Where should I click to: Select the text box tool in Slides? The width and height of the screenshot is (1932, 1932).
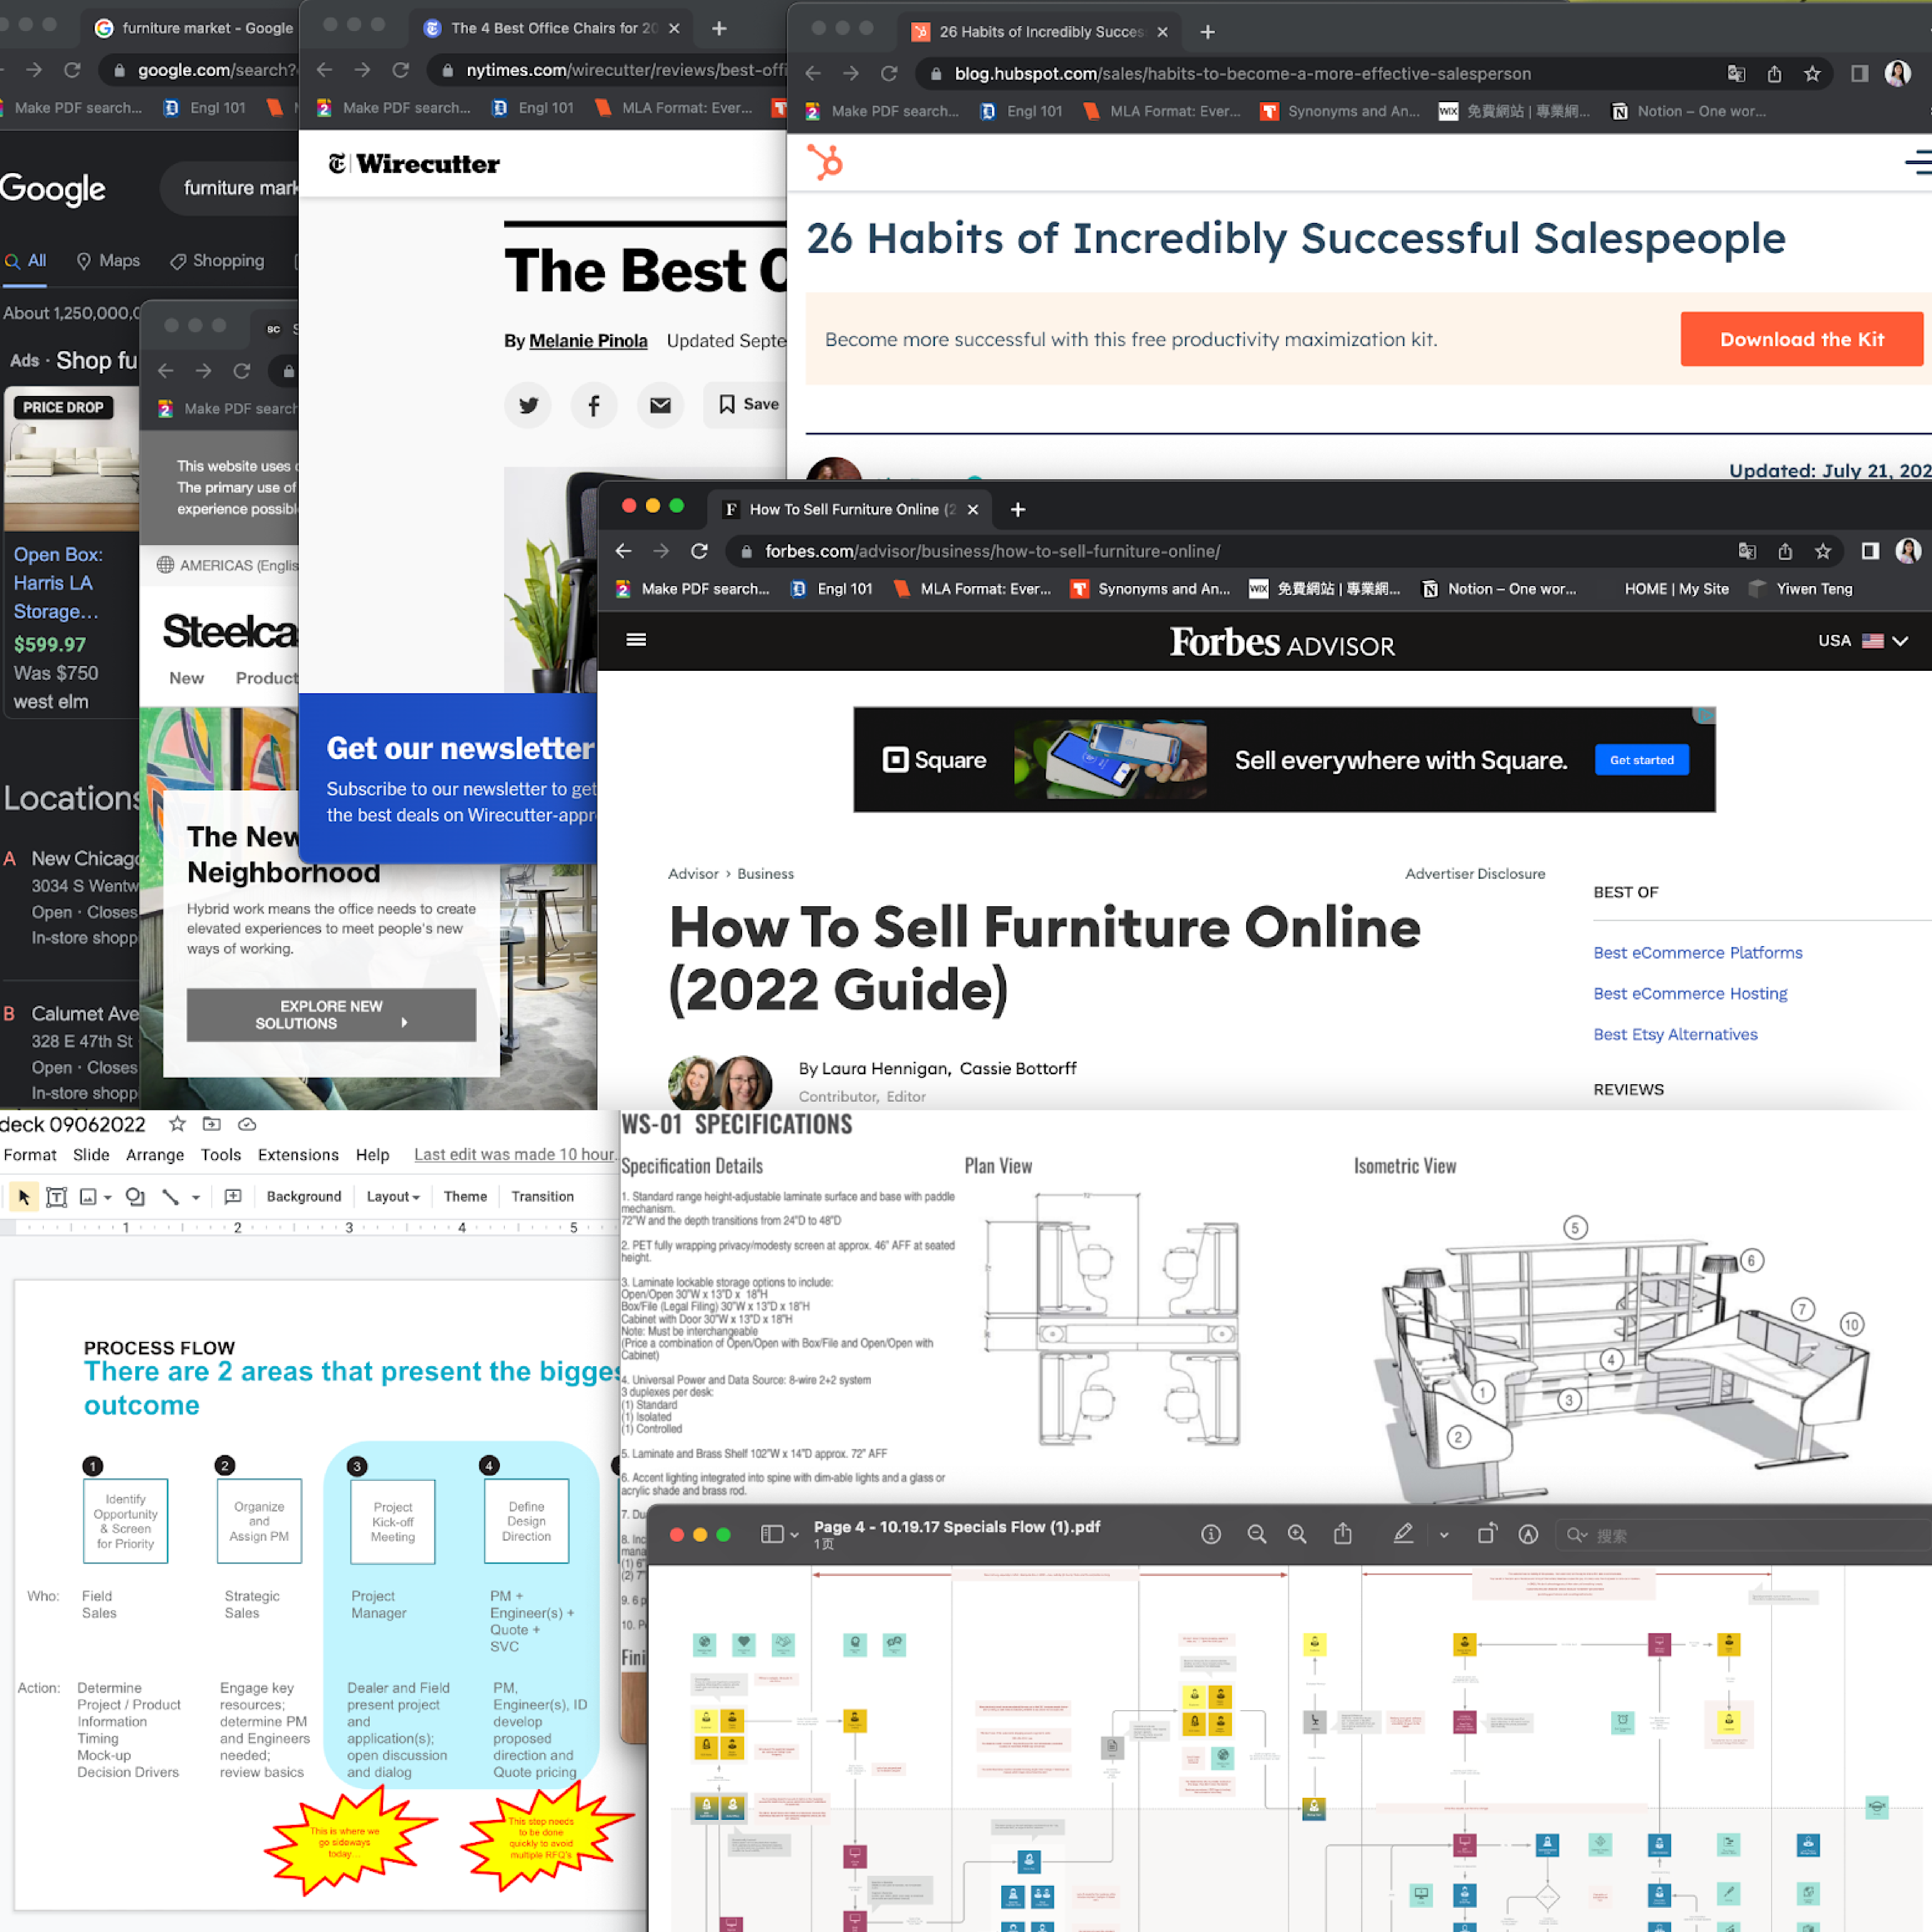point(57,1197)
